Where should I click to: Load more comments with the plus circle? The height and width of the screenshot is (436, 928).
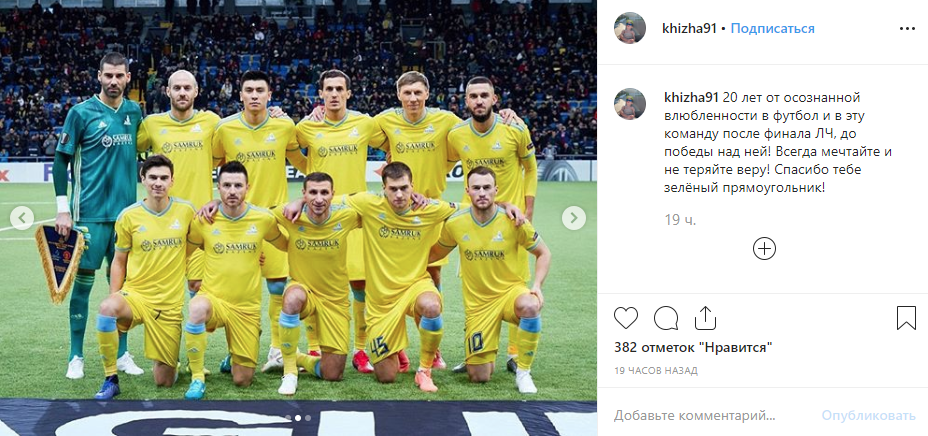[764, 248]
